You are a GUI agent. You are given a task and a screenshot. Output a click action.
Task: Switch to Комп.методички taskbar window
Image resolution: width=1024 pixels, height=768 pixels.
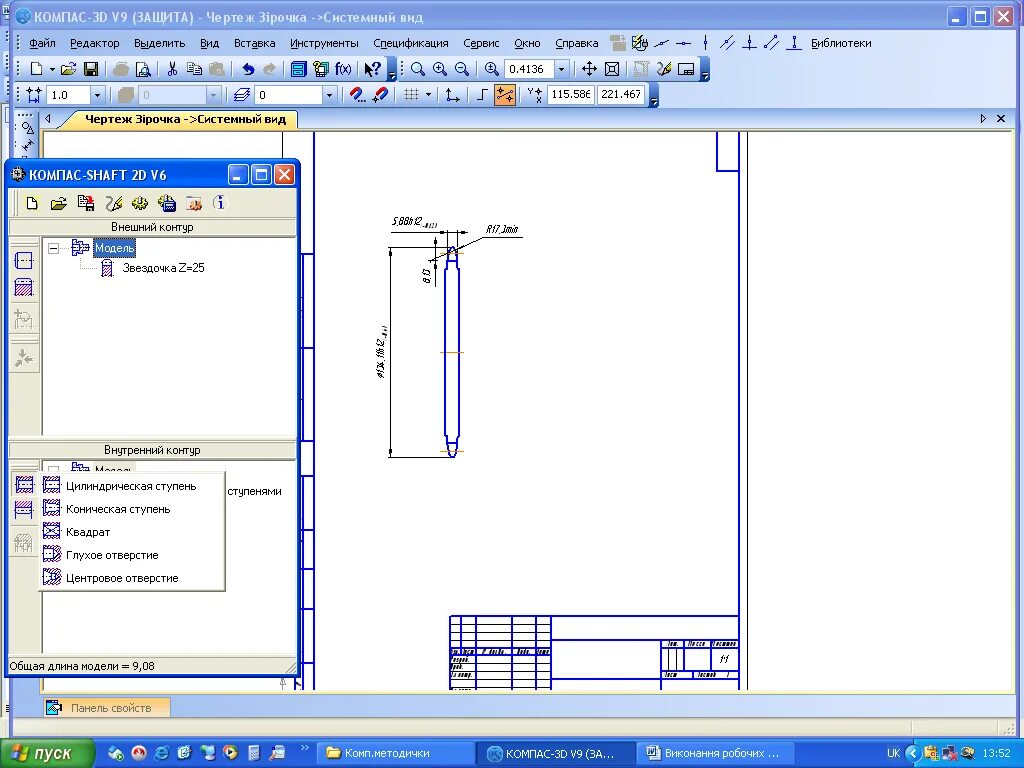394,753
